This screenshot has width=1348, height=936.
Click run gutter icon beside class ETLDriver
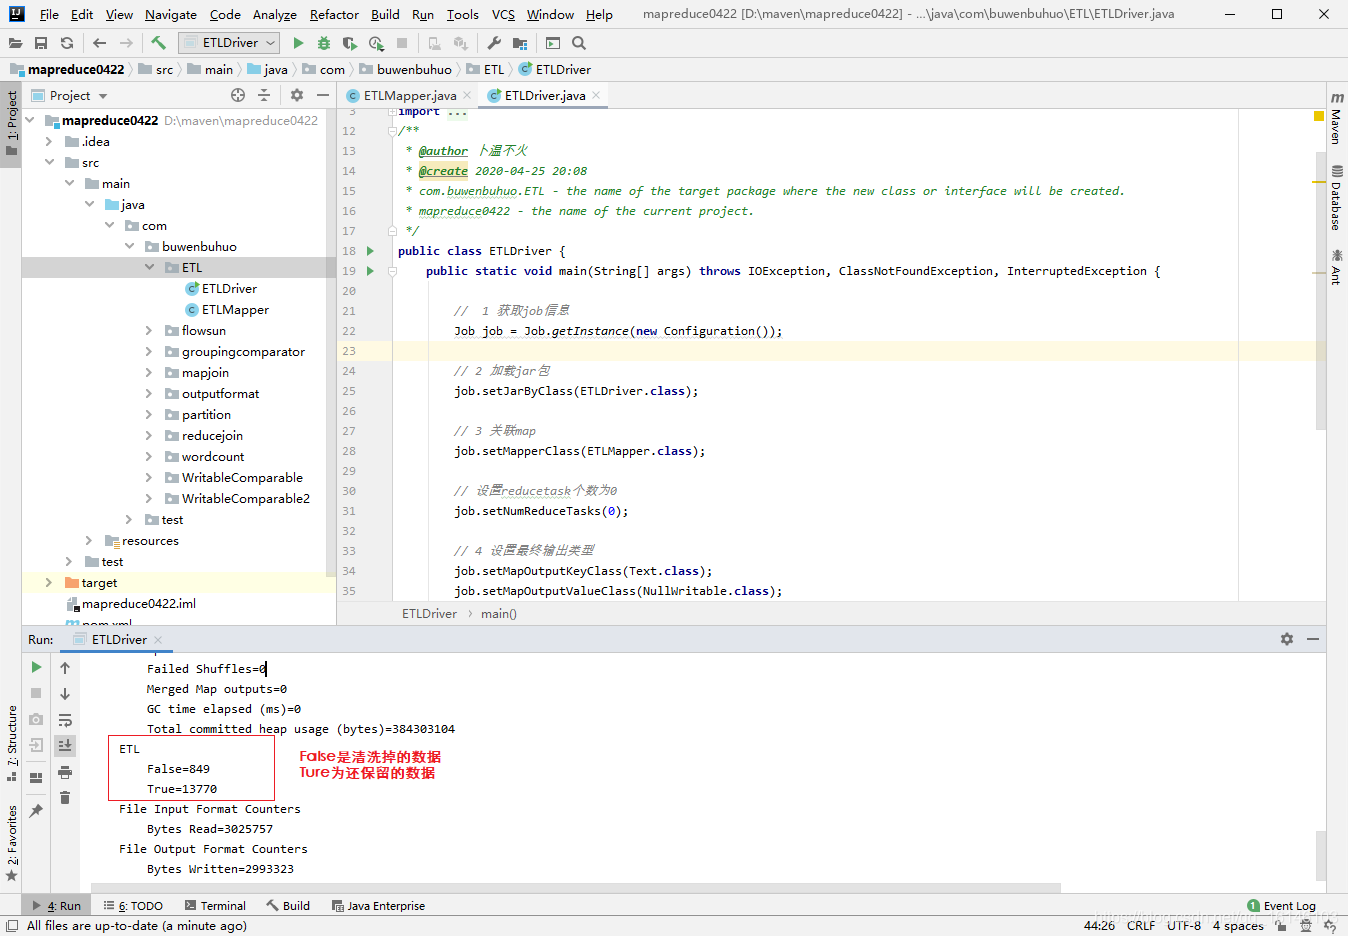tap(370, 251)
